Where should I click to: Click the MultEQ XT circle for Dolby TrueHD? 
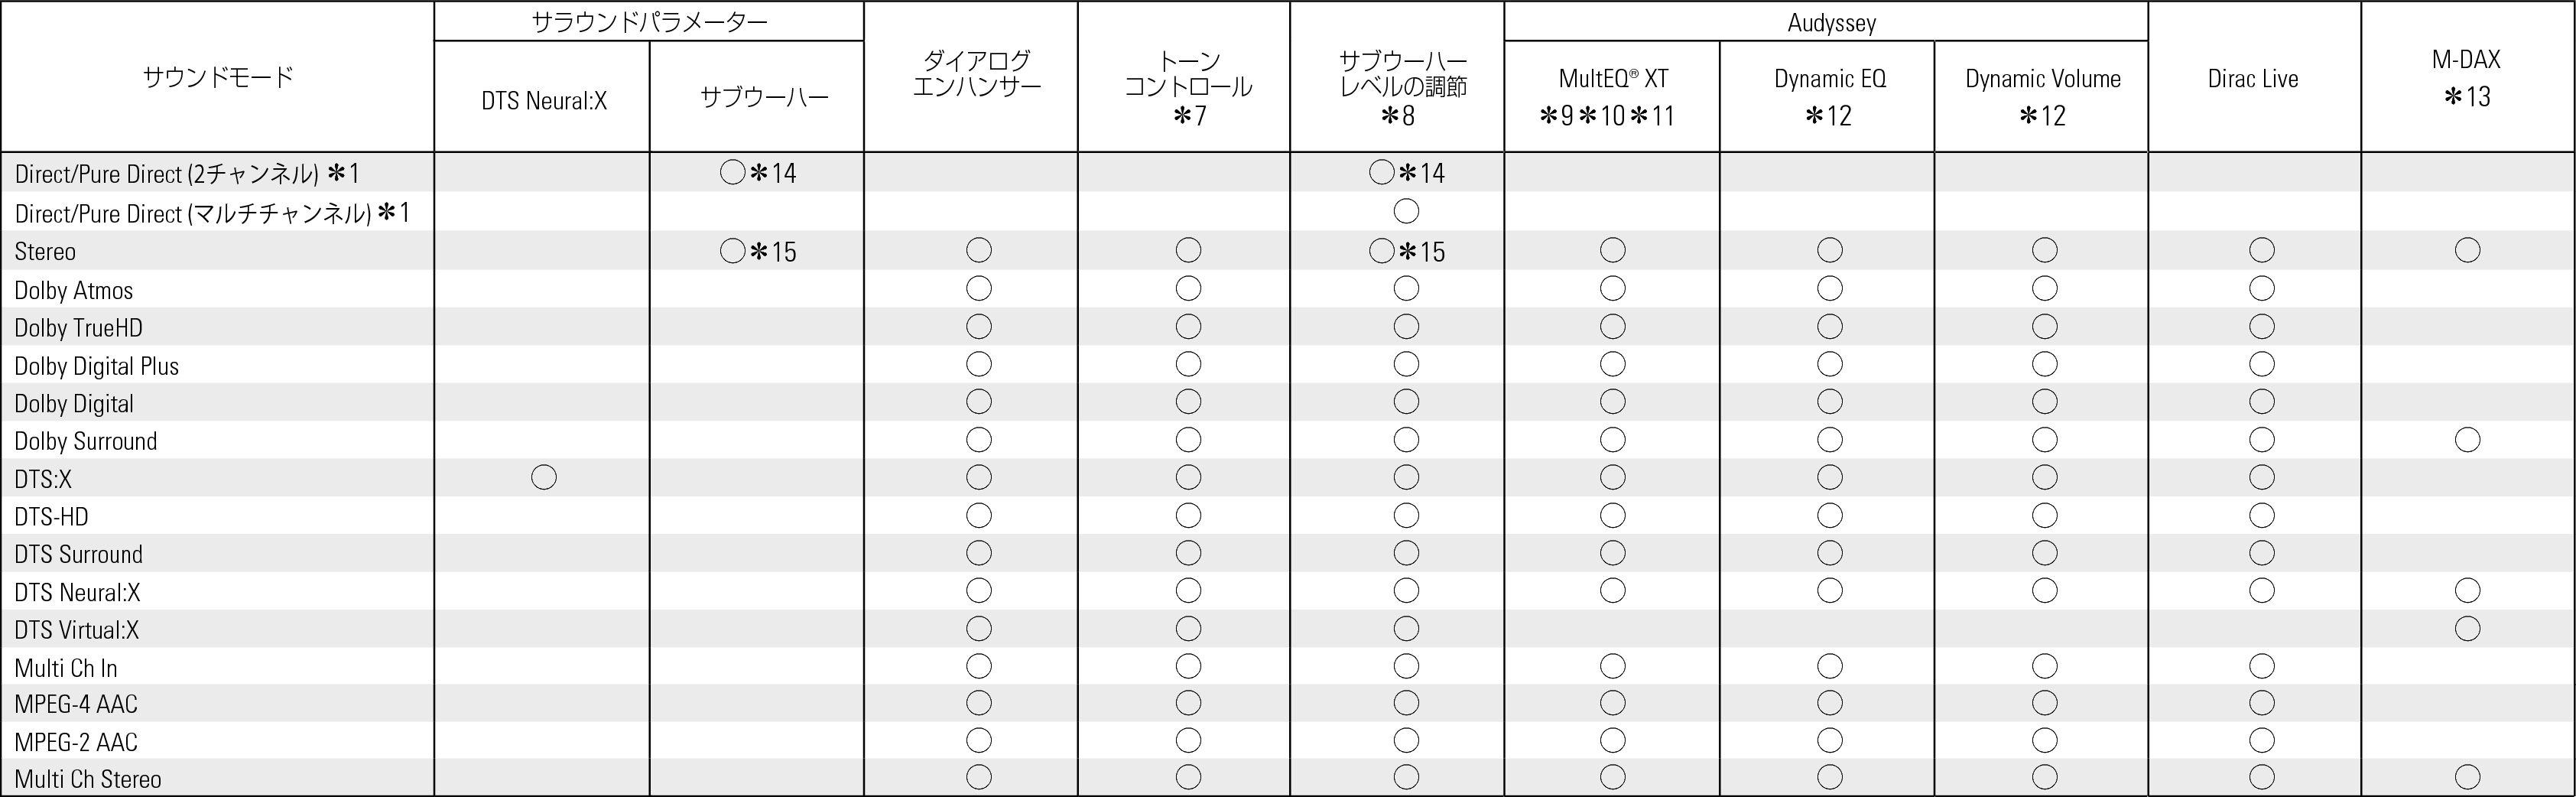click(1612, 326)
